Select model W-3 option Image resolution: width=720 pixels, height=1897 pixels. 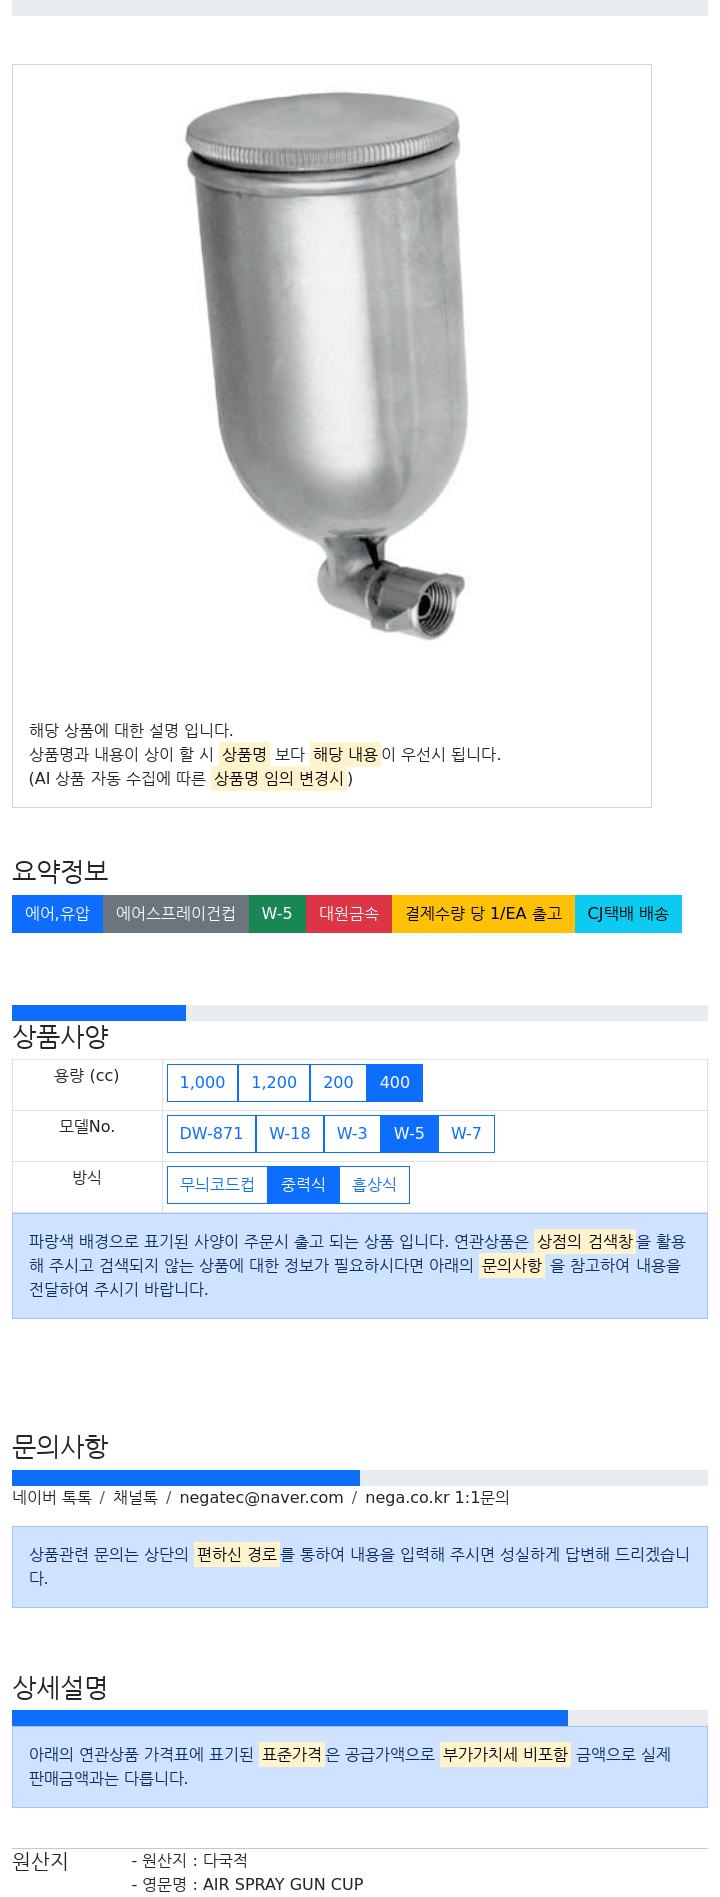point(352,1133)
